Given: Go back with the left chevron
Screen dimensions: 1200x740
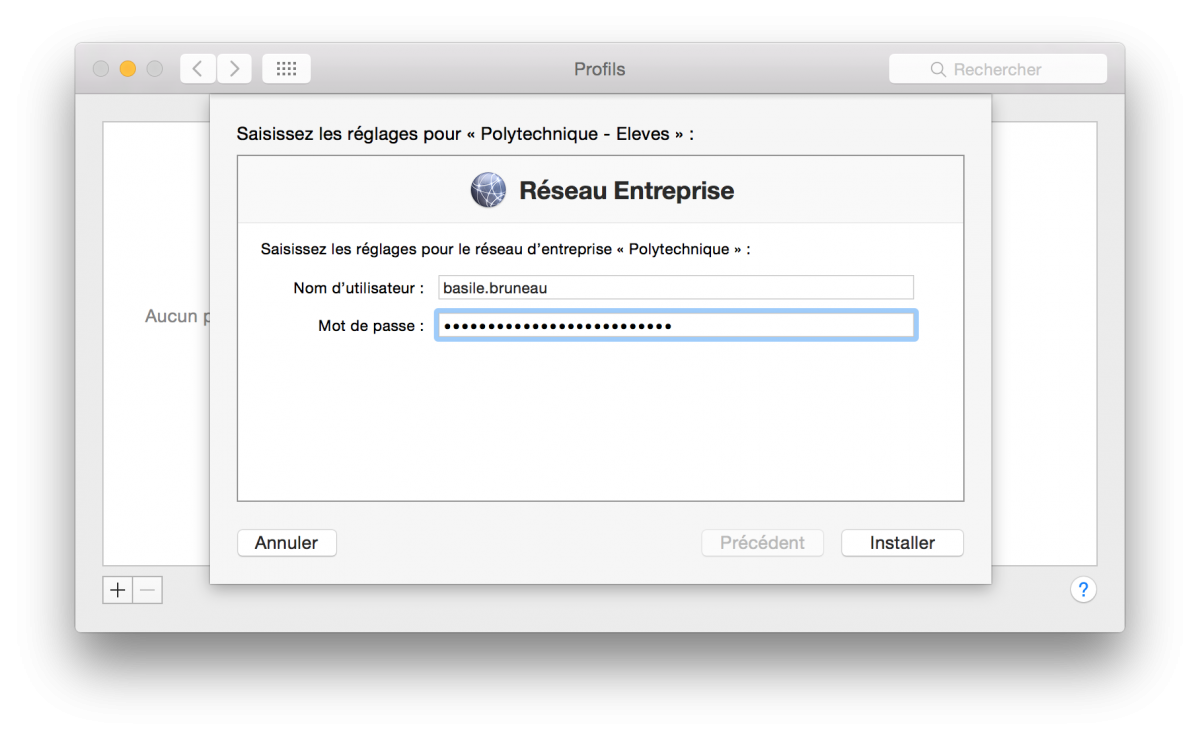Looking at the screenshot, I should point(198,69).
